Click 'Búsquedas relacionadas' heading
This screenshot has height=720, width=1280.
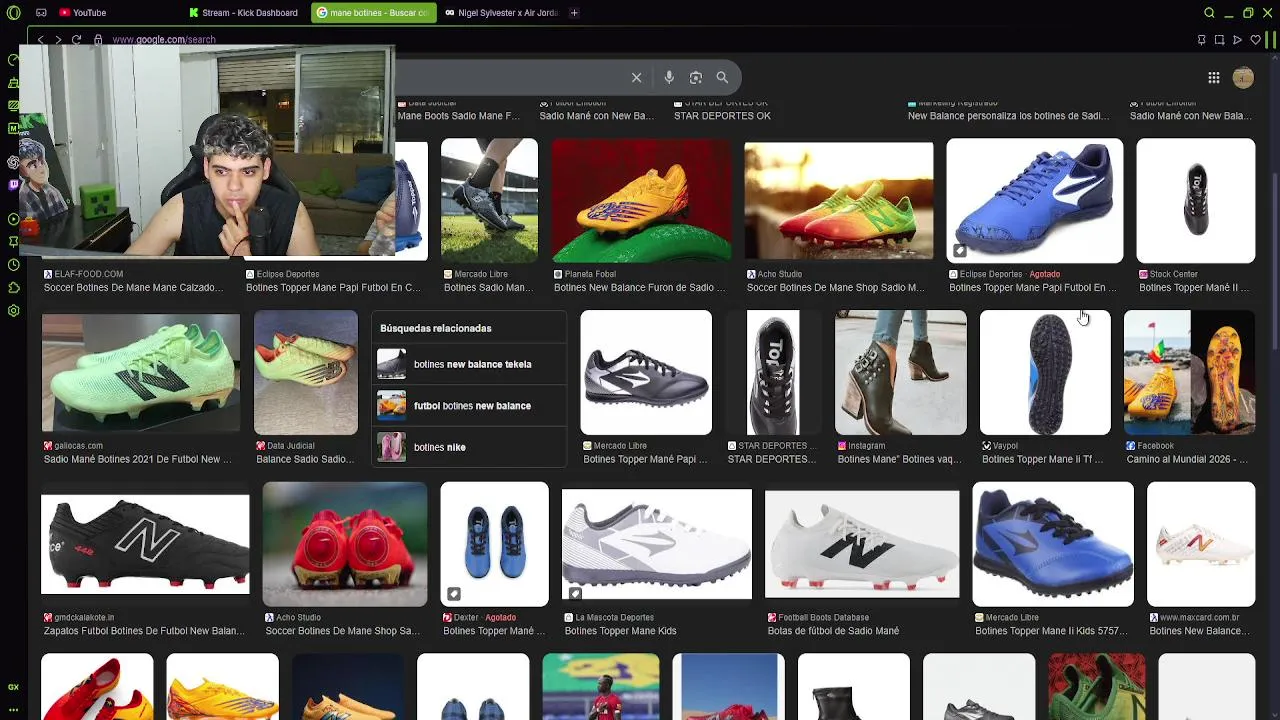click(x=435, y=328)
